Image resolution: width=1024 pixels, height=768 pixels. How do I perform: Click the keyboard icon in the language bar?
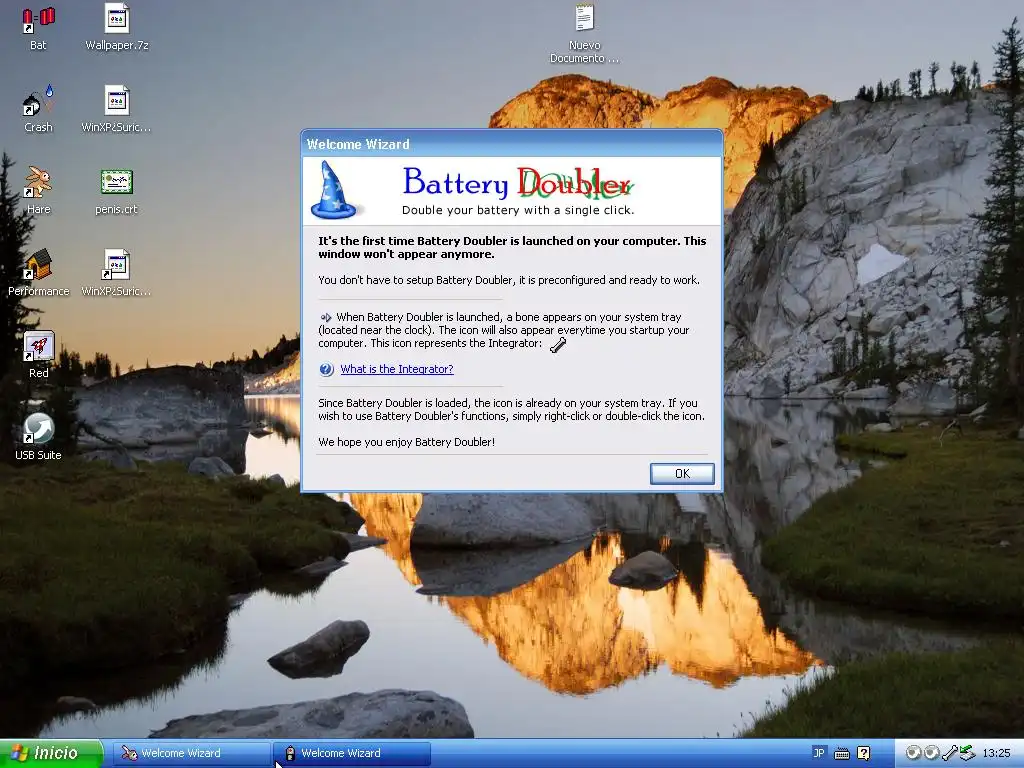(842, 754)
